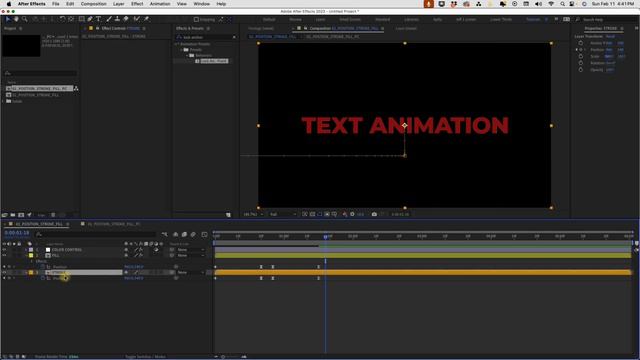
Task: Select the Roto Brush tool
Action: (x=137, y=19)
